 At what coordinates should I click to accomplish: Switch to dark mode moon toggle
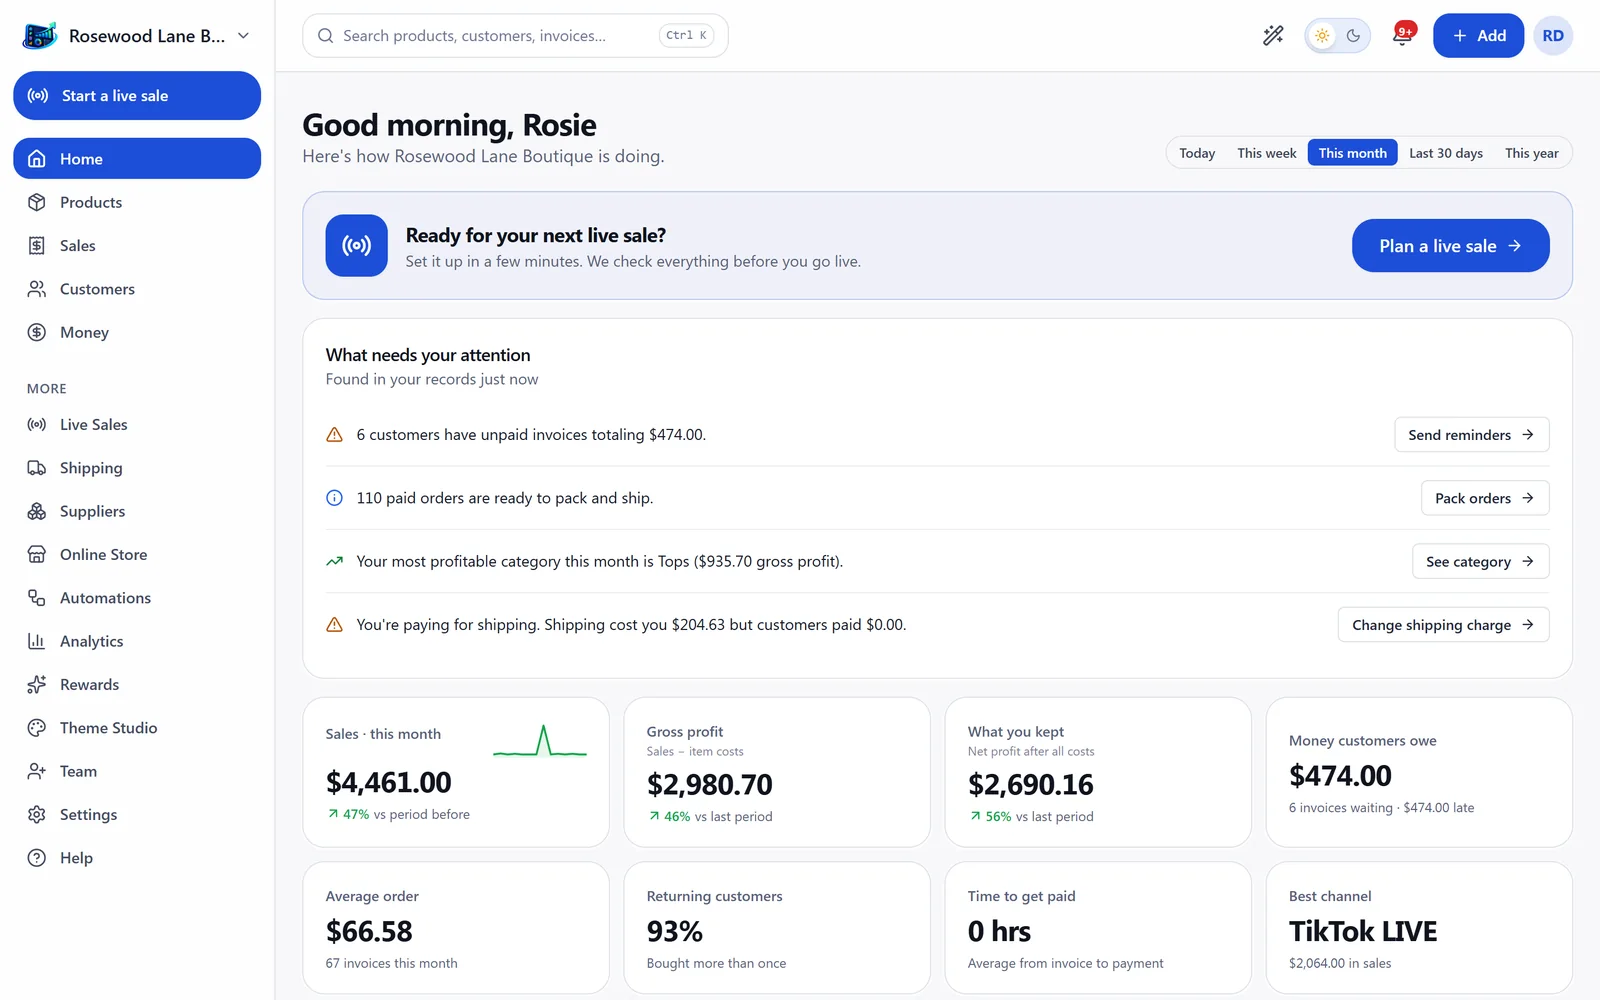(1354, 36)
